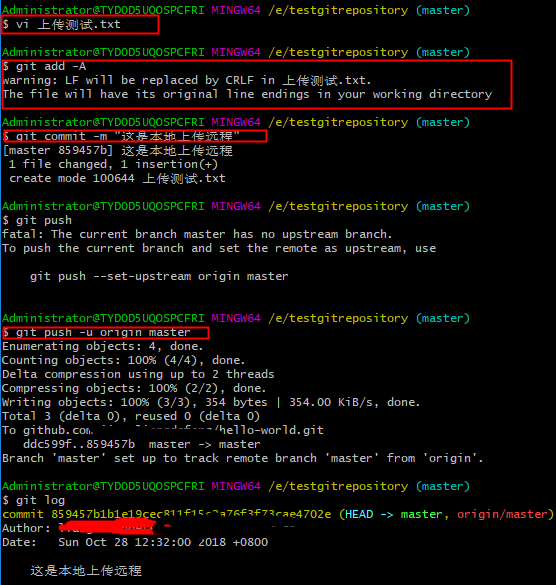The width and height of the screenshot is (556, 585).
Task: Select the 'LF will be replaced by CRLF' warning line
Action: point(187,80)
